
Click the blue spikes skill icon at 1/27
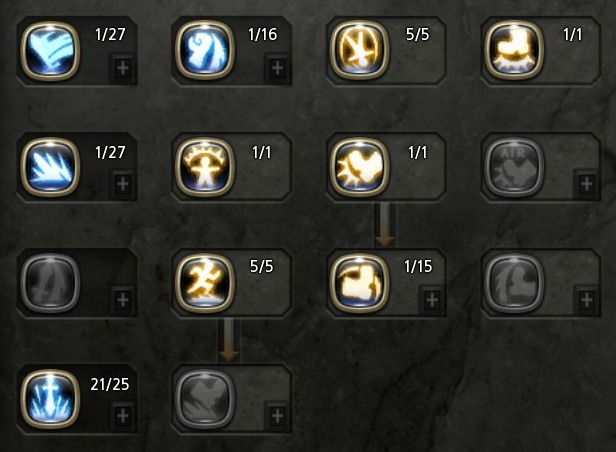coord(50,167)
